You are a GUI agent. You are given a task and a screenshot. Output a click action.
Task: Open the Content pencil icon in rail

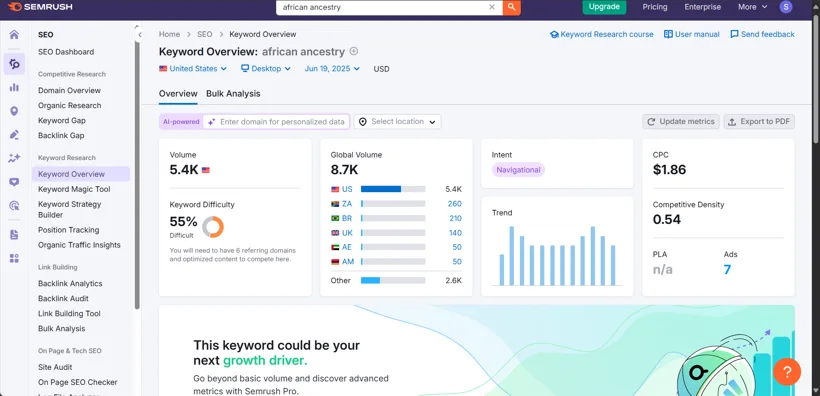coord(14,134)
